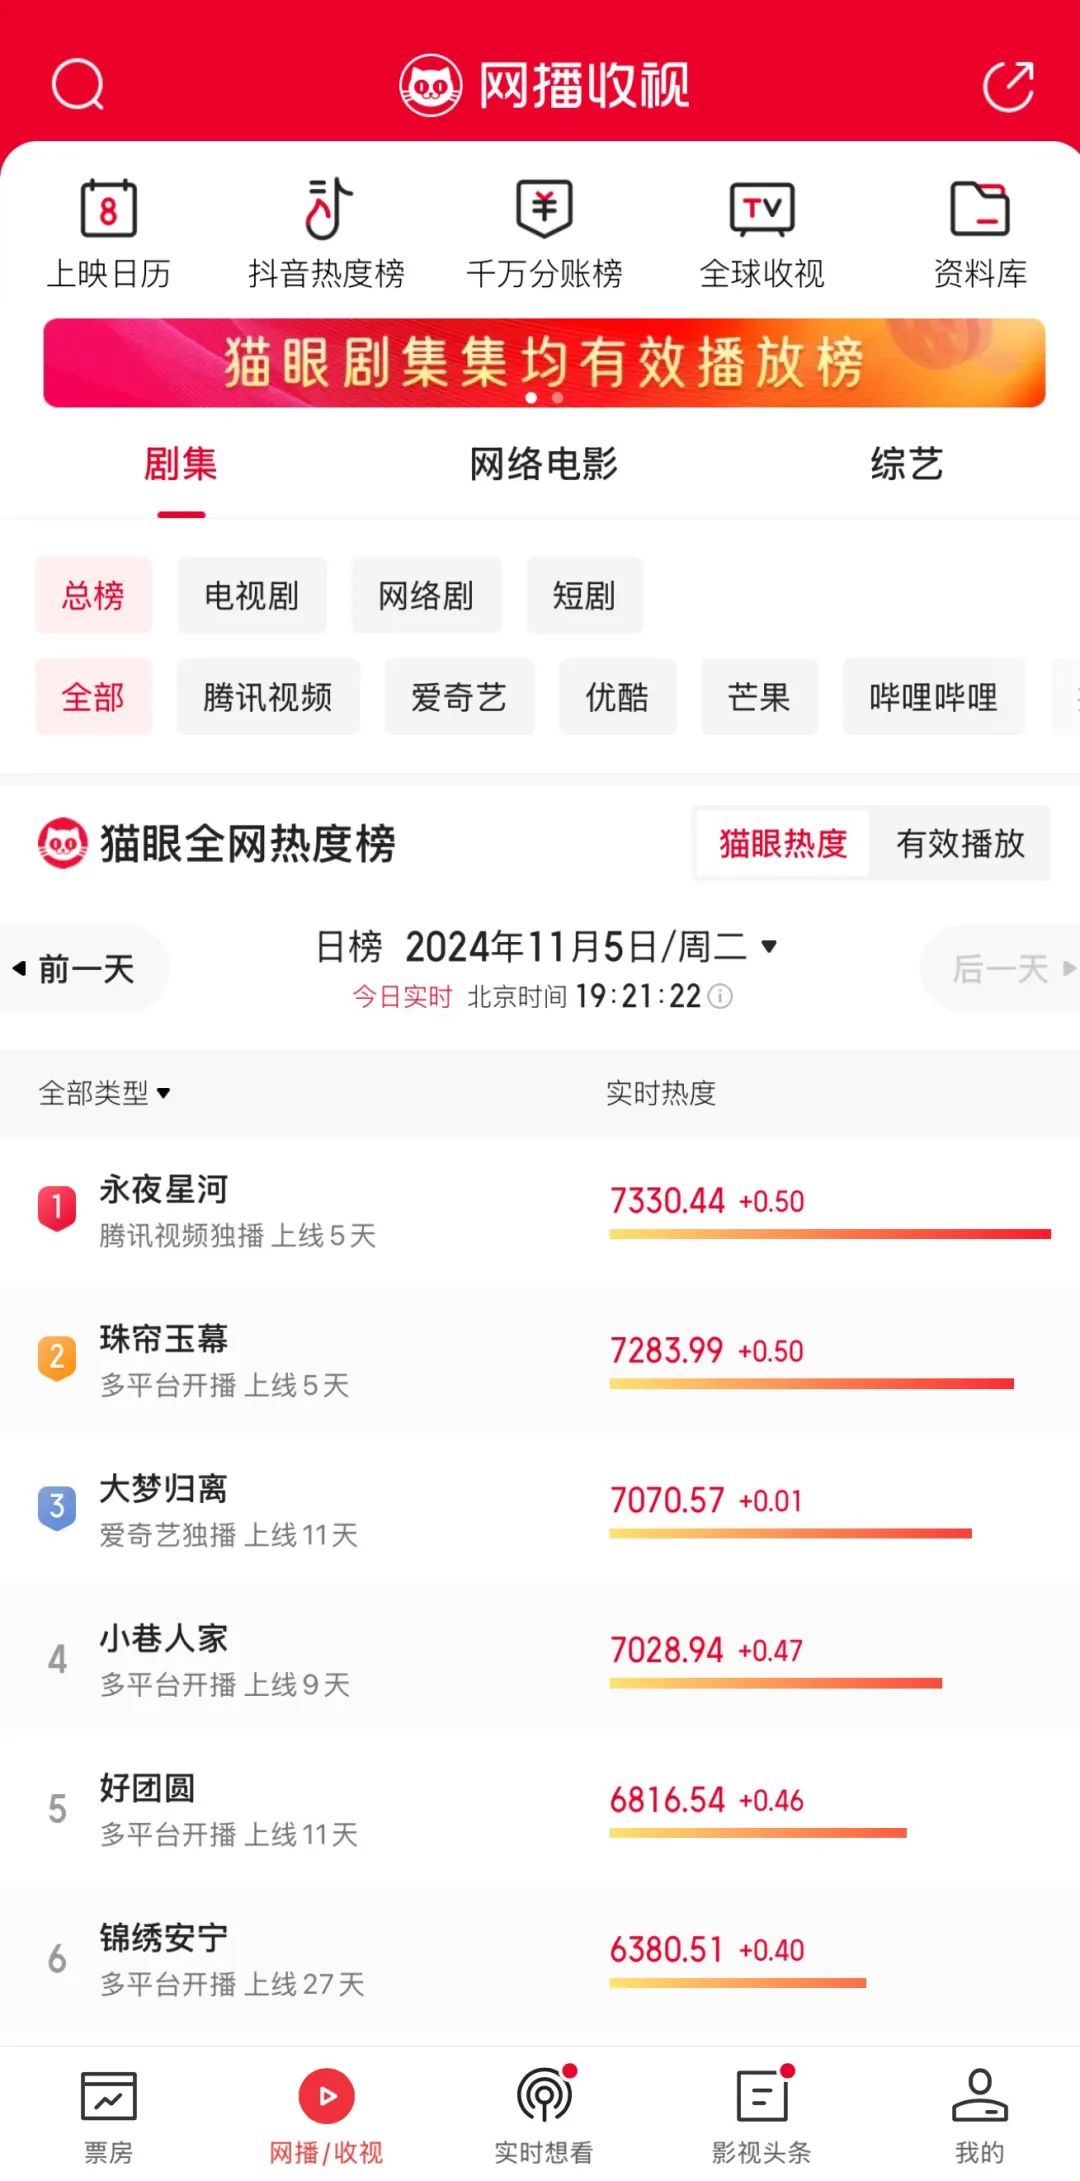Screen dimensions: 1080x2181
Task: Switch to the 网络电影 tab
Action: [x=543, y=464]
